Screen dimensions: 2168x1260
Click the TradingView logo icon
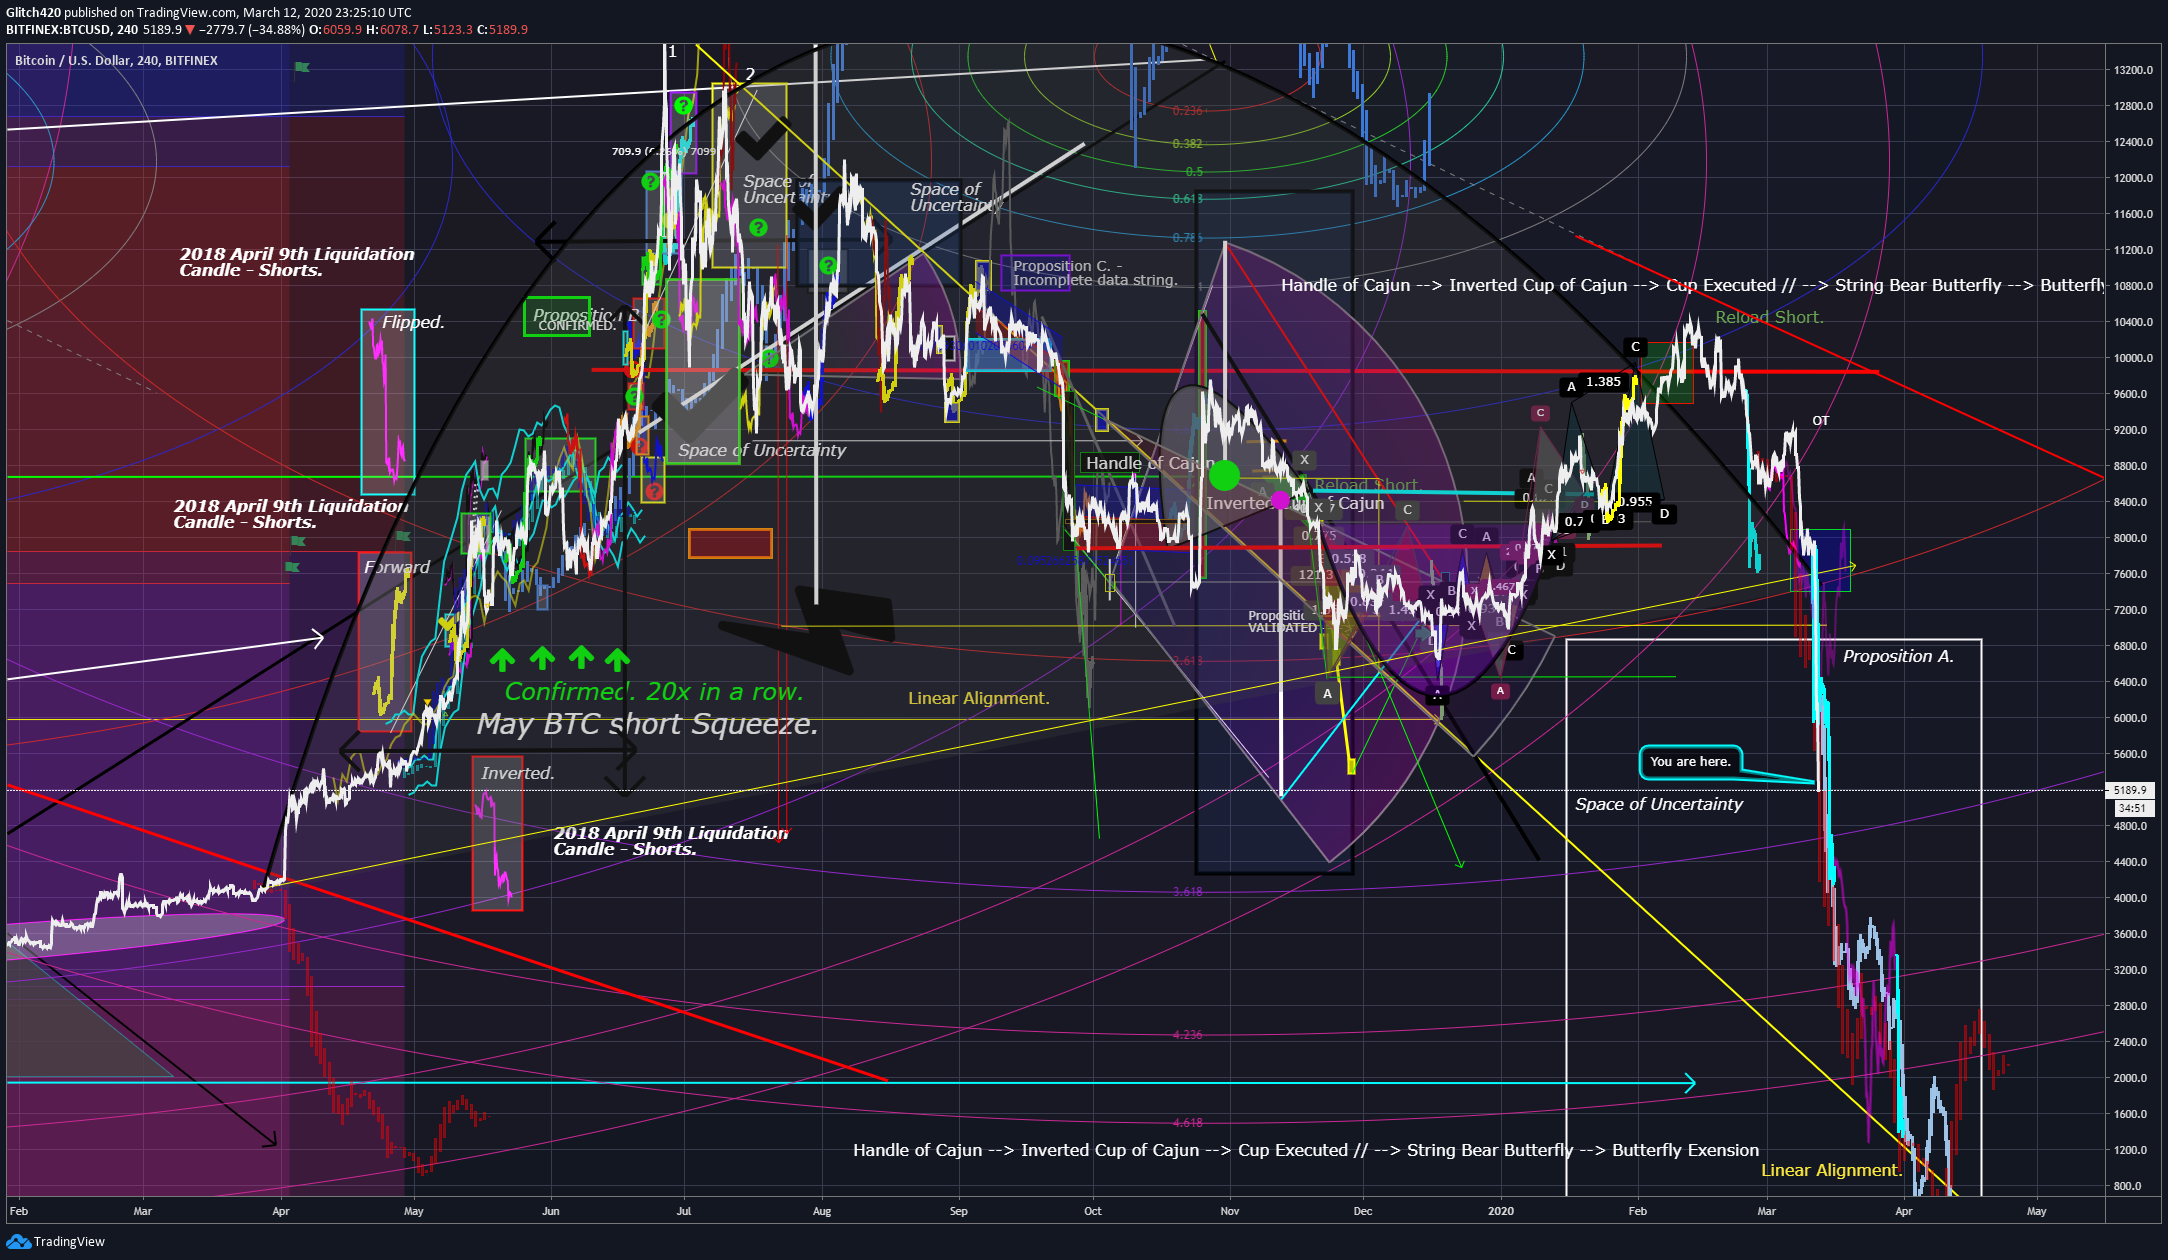(18, 1241)
